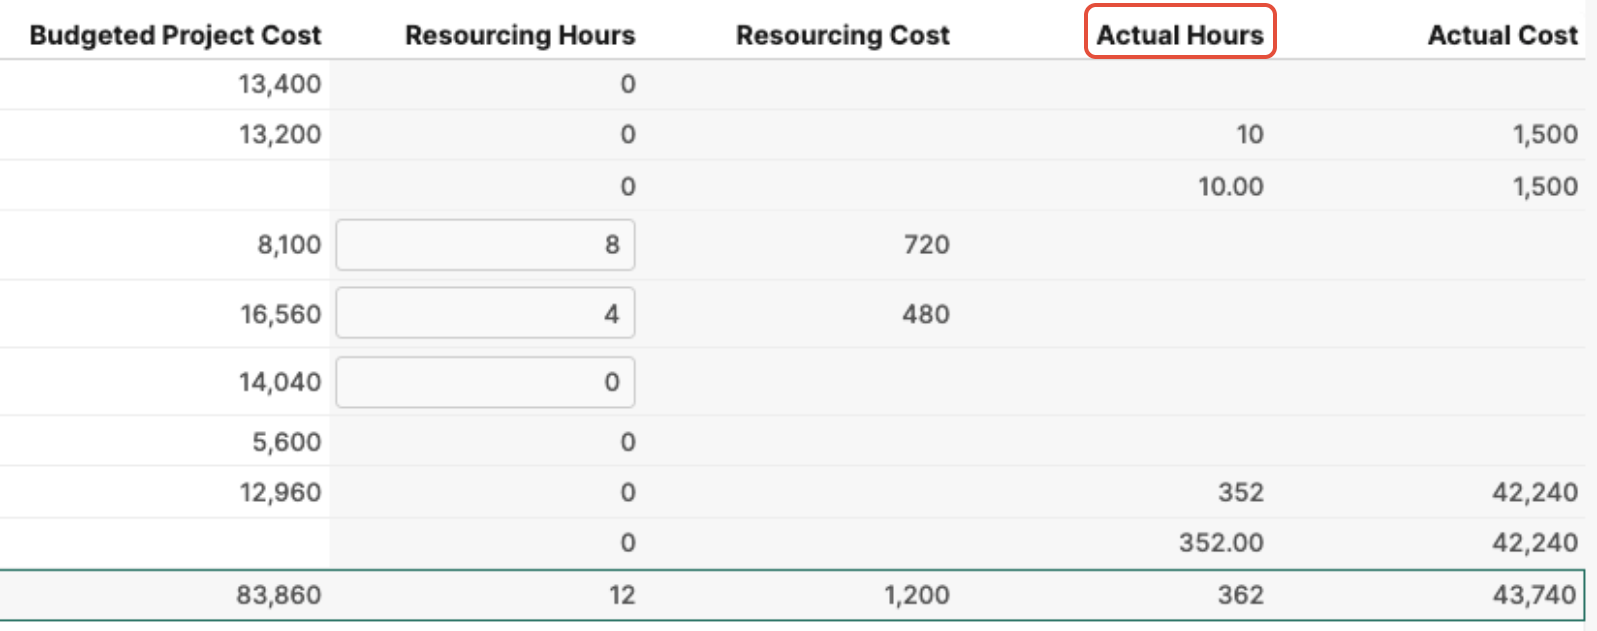Select the 43,740 total actual cost
The height and width of the screenshot is (631, 1597).
pyautogui.click(x=1535, y=595)
